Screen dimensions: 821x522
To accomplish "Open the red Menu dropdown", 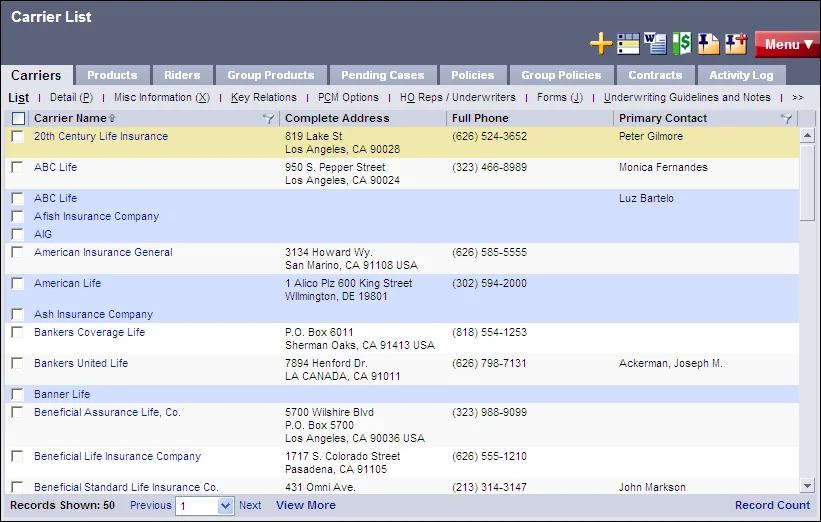I will coord(787,45).
